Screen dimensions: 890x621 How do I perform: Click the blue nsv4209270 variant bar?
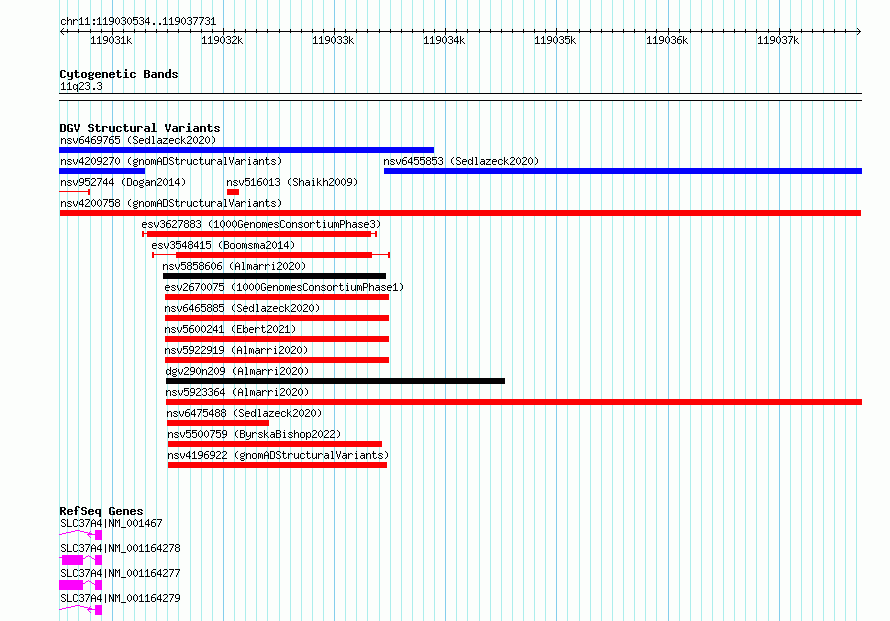point(102,171)
